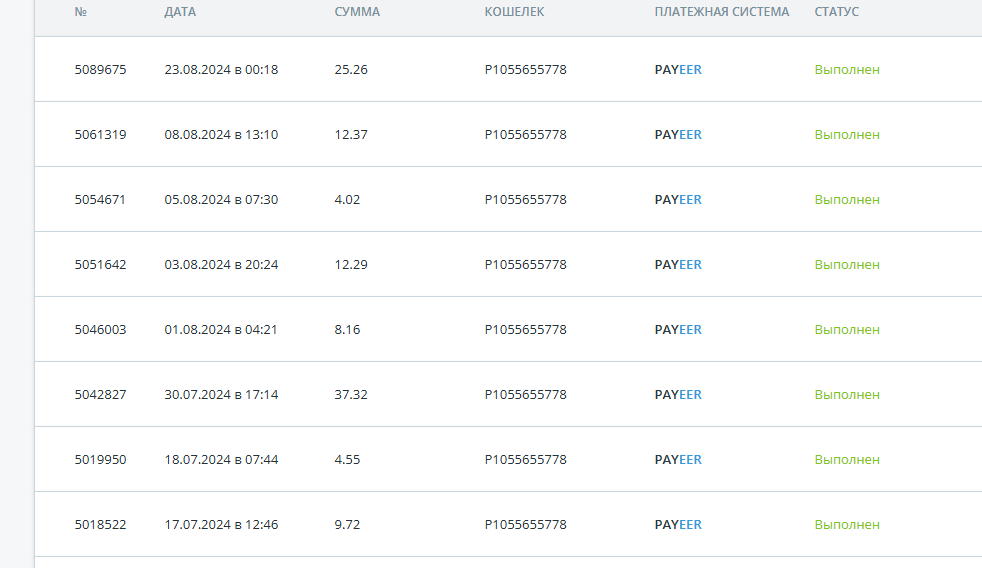982x568 pixels.
Task: Click amount 37.32 in the table
Action: 351,395
